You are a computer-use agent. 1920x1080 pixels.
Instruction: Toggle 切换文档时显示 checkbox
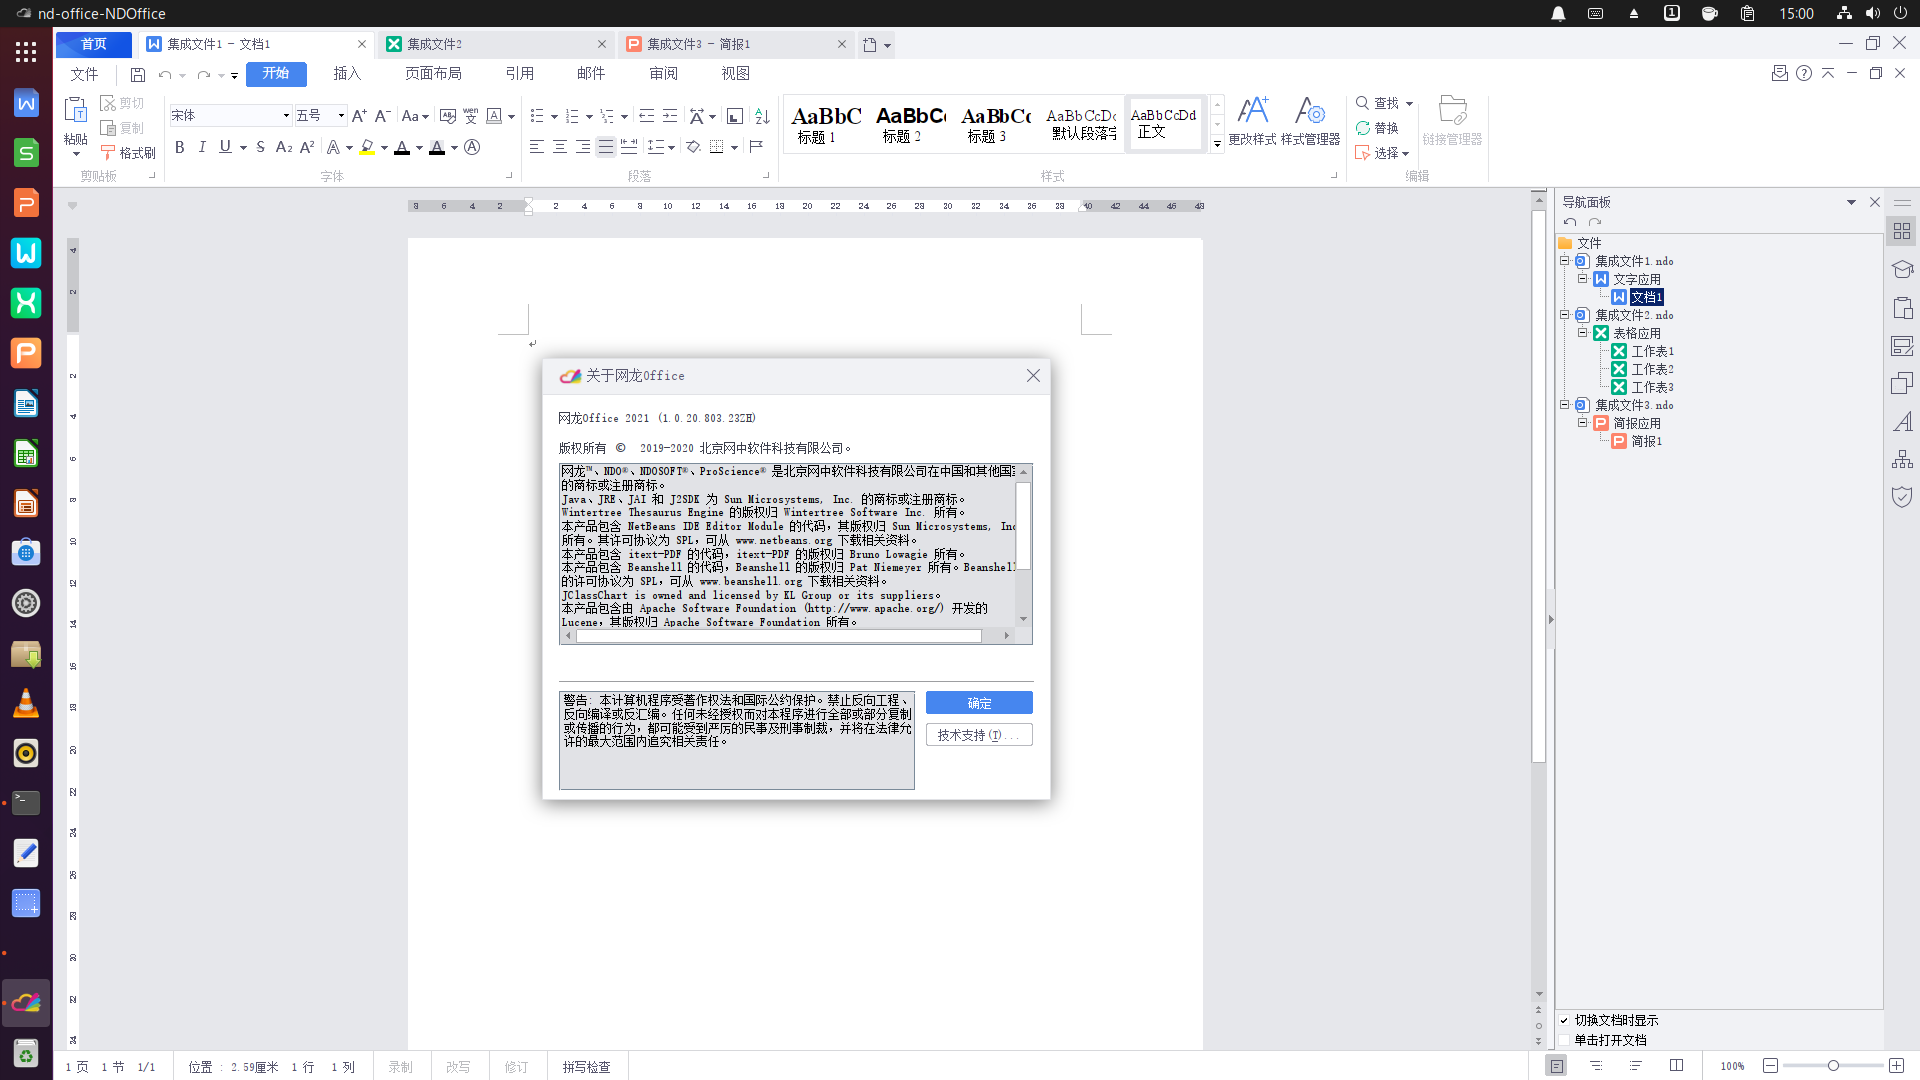[x=1565, y=1021]
